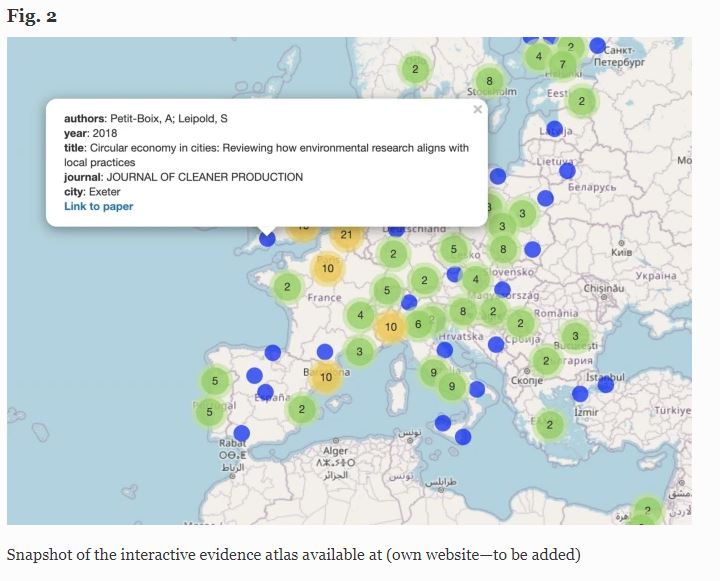Screen dimensions: 720x581
Task: Select 2 cluster left of România label
Action: (520, 323)
